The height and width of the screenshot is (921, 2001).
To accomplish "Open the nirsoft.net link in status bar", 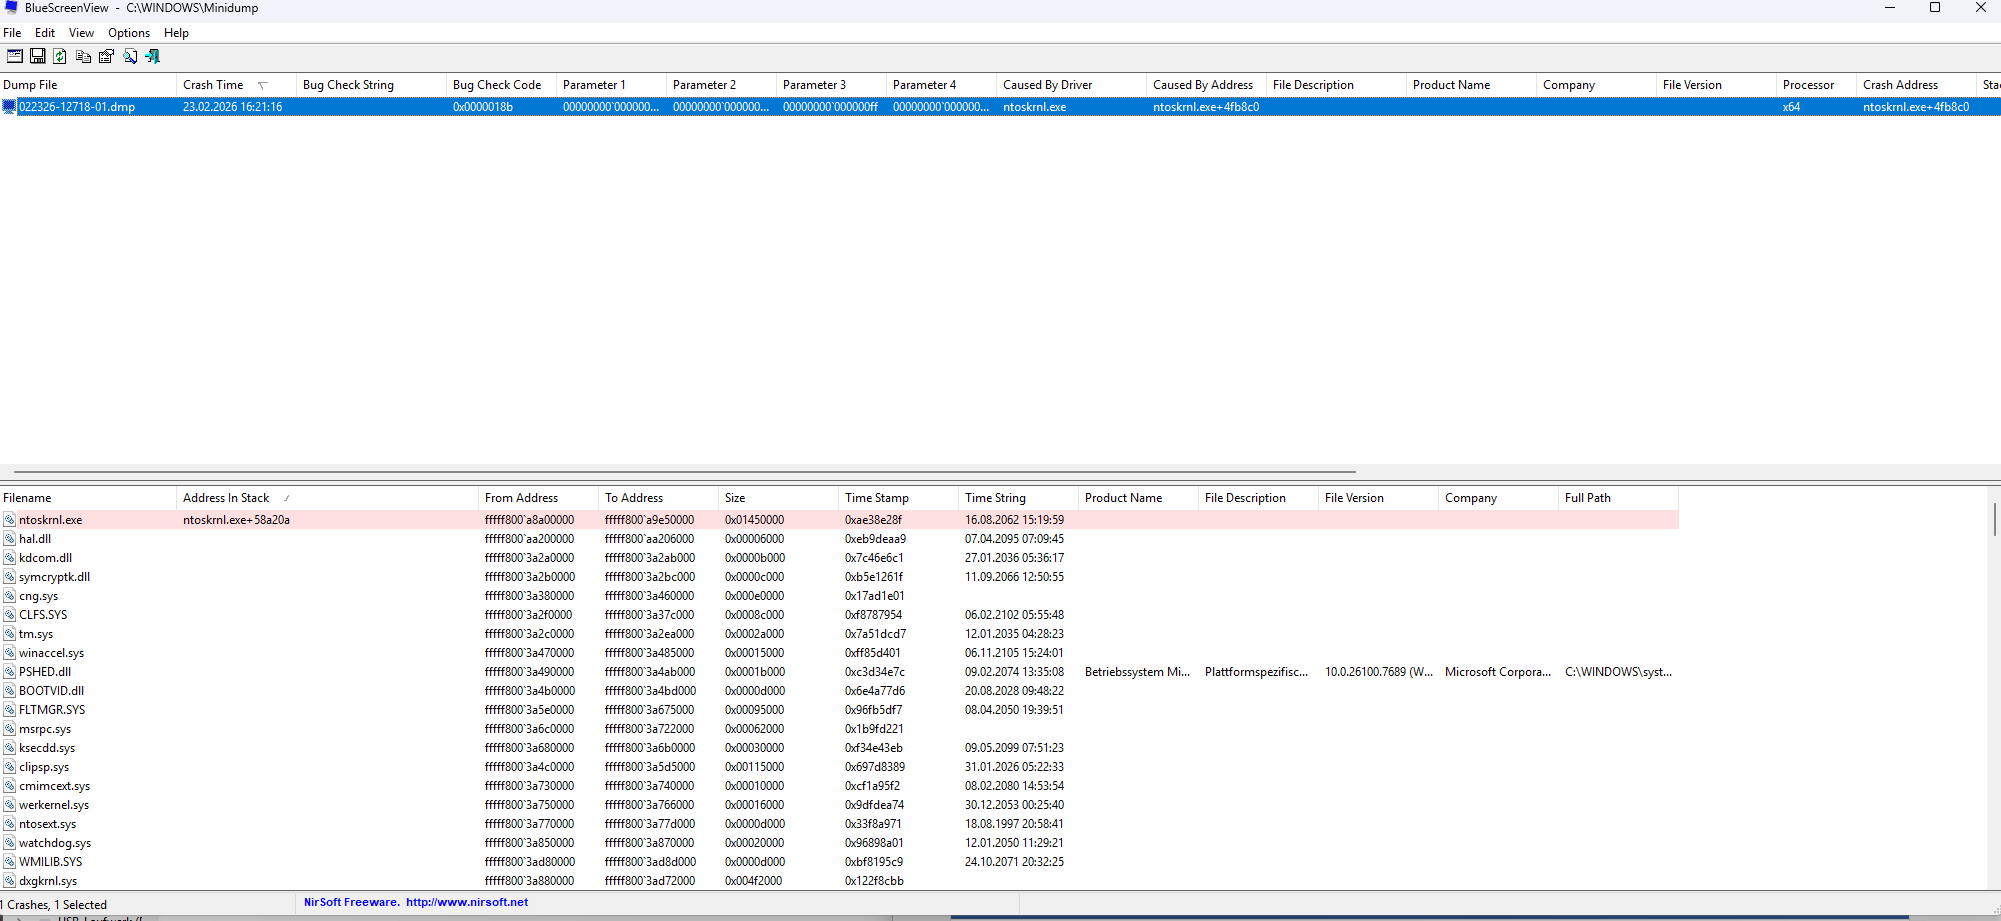I will (x=467, y=902).
